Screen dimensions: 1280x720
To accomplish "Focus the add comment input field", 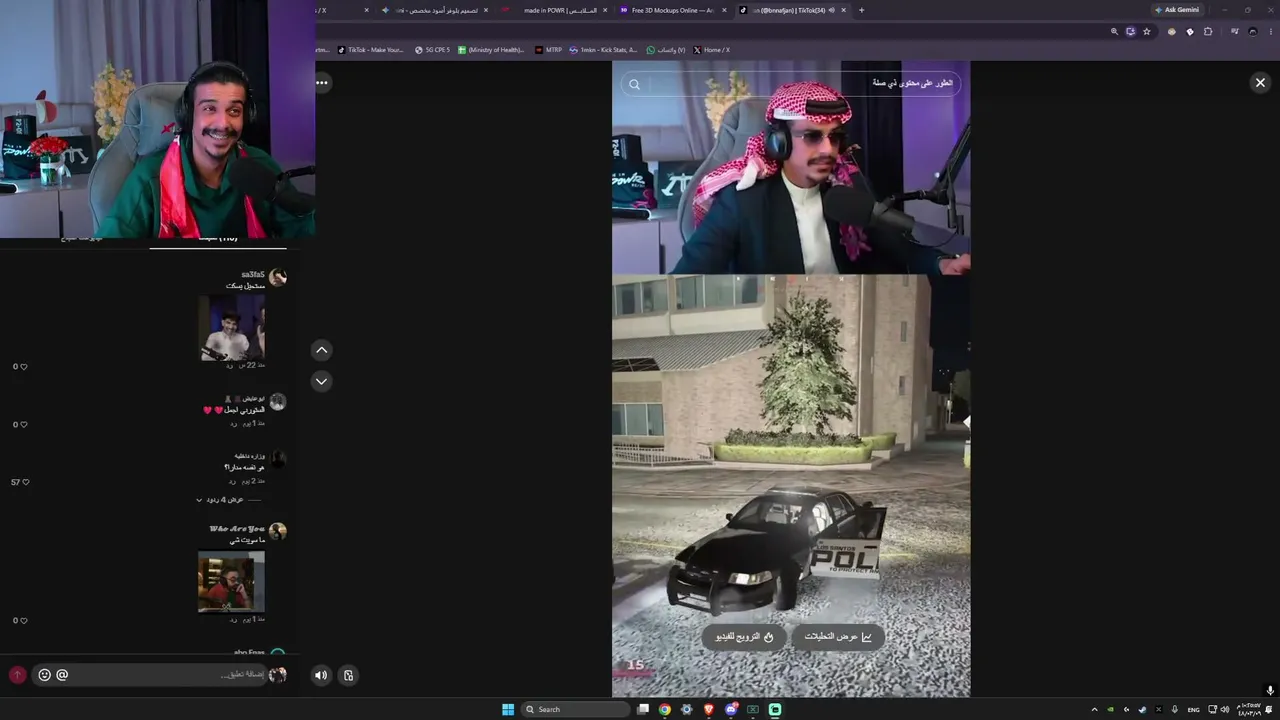I will coord(150,675).
